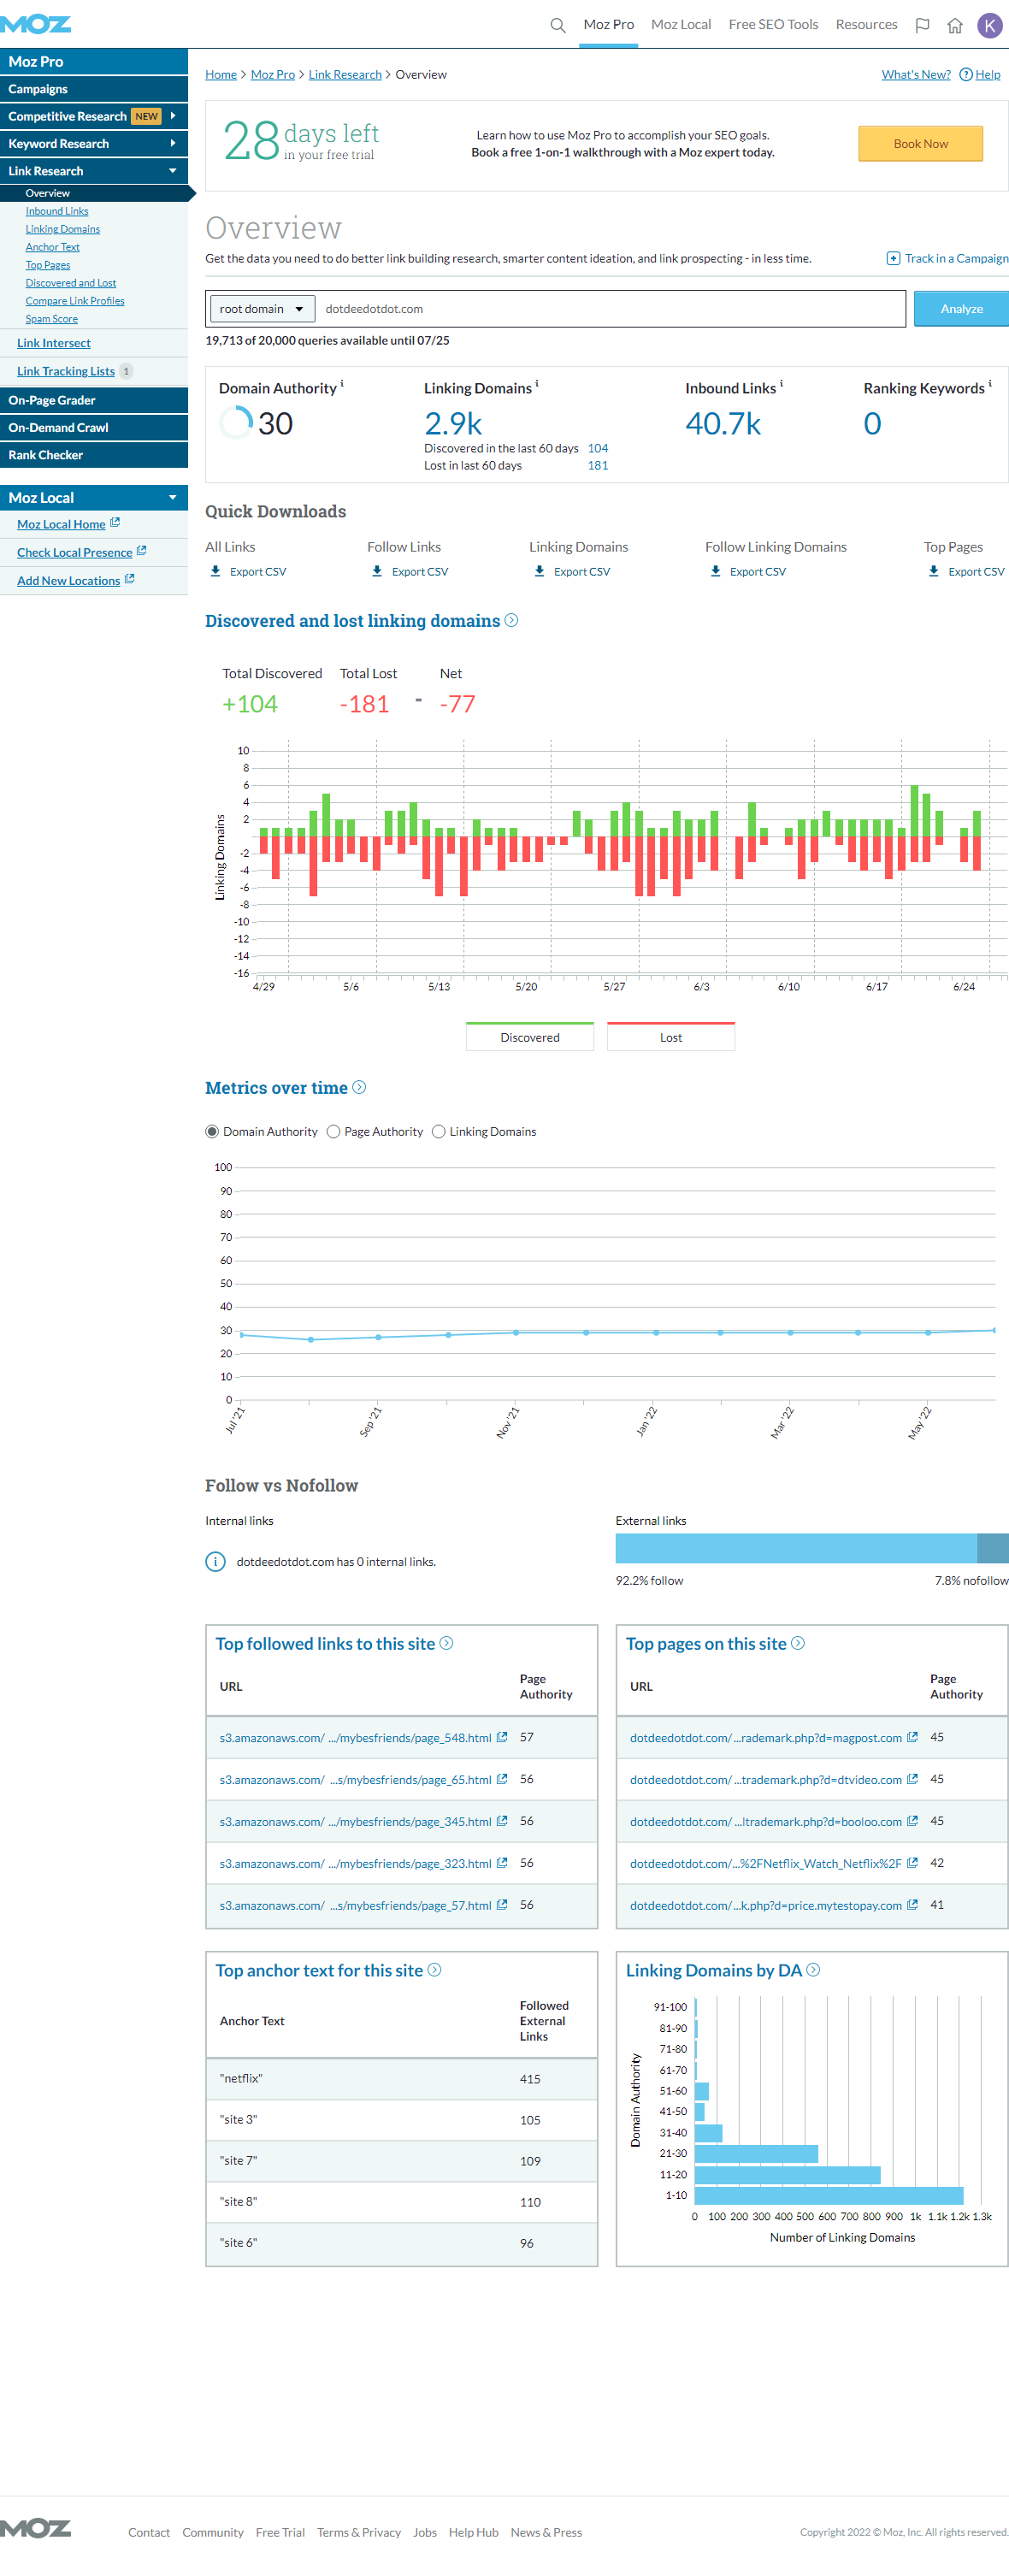Open help icon beside Linking Domains by DA
The height and width of the screenshot is (2576, 1009).
pyautogui.click(x=813, y=1969)
